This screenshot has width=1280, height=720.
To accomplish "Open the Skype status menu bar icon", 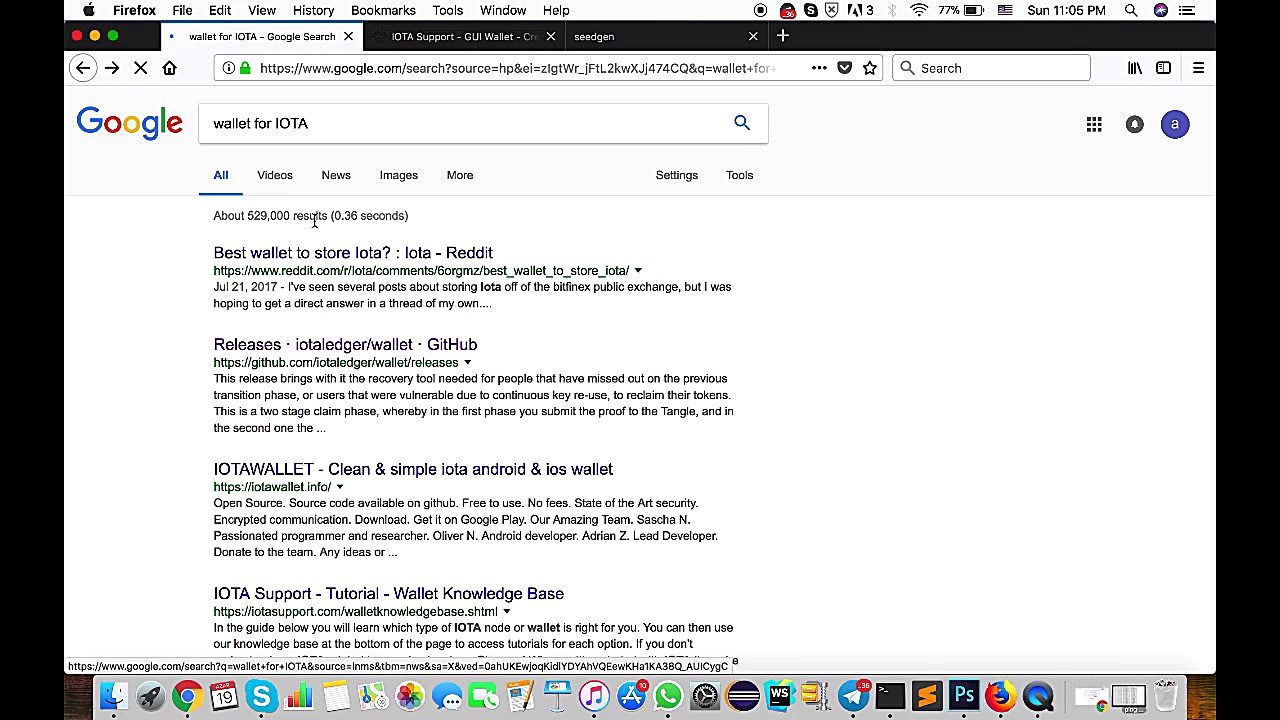I will (x=811, y=10).
